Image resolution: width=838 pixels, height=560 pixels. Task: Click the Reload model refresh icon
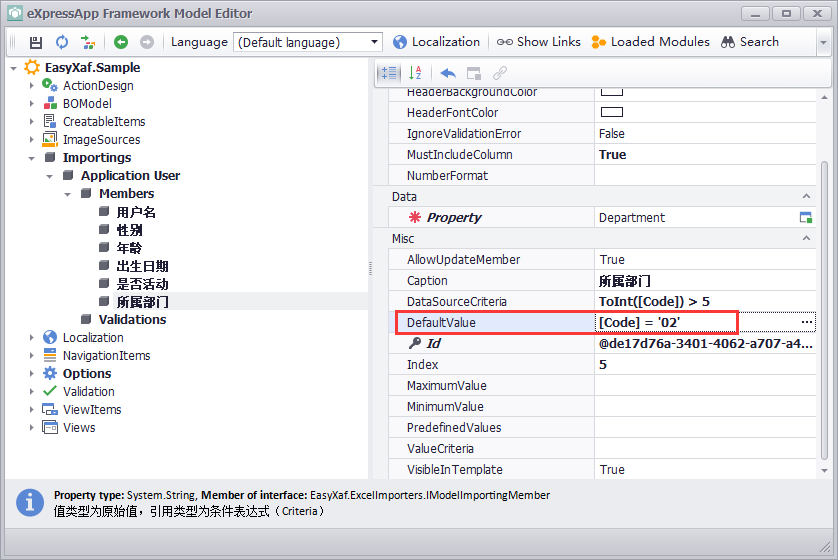[62, 42]
